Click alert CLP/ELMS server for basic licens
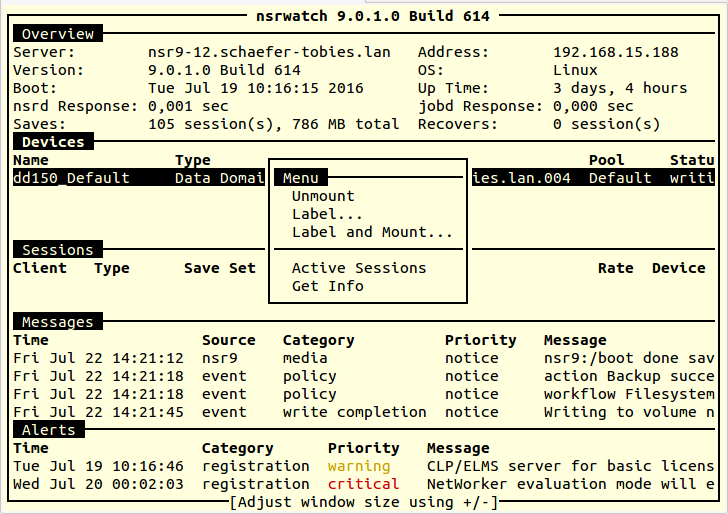Viewport: 728px width, 514px height. [x=571, y=466]
